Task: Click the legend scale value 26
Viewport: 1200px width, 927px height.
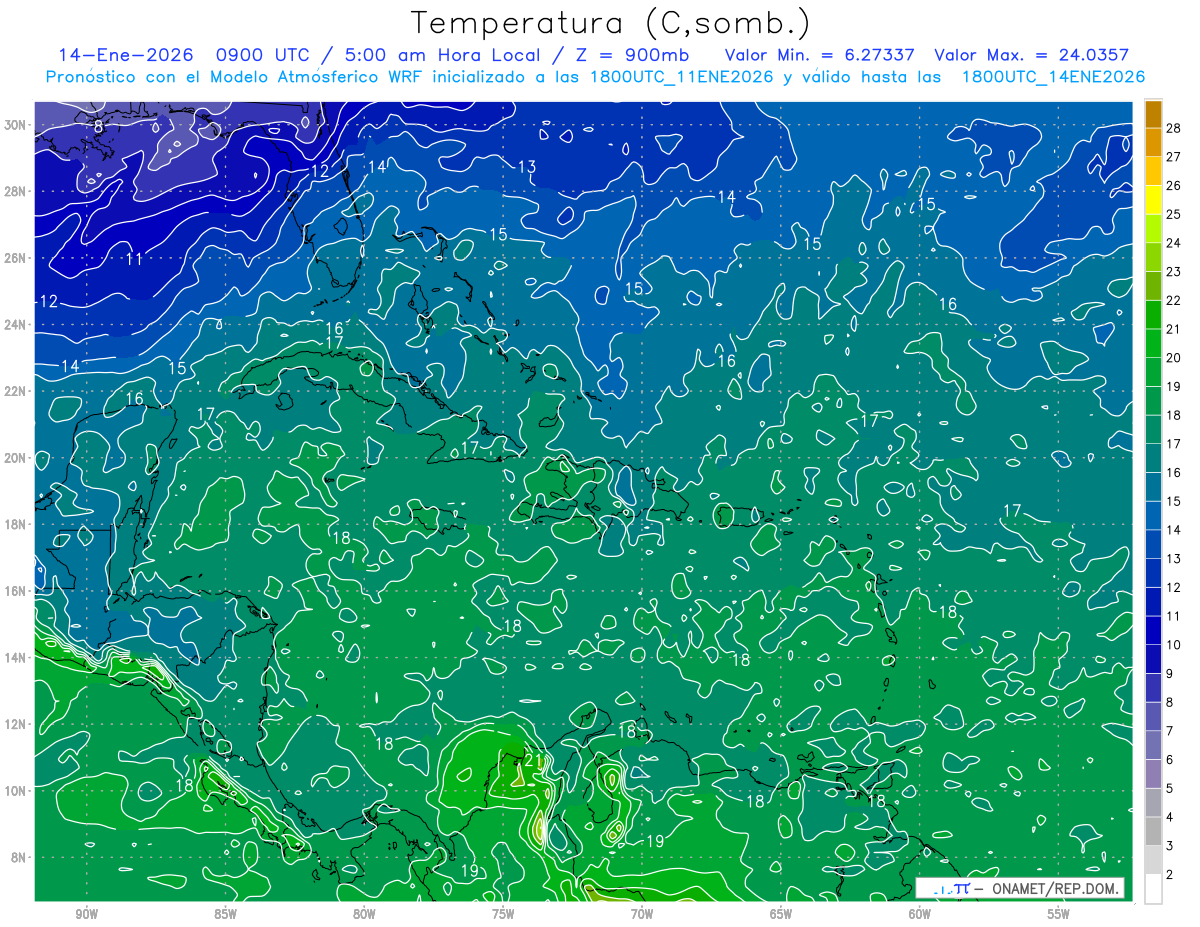Action: tap(1174, 186)
